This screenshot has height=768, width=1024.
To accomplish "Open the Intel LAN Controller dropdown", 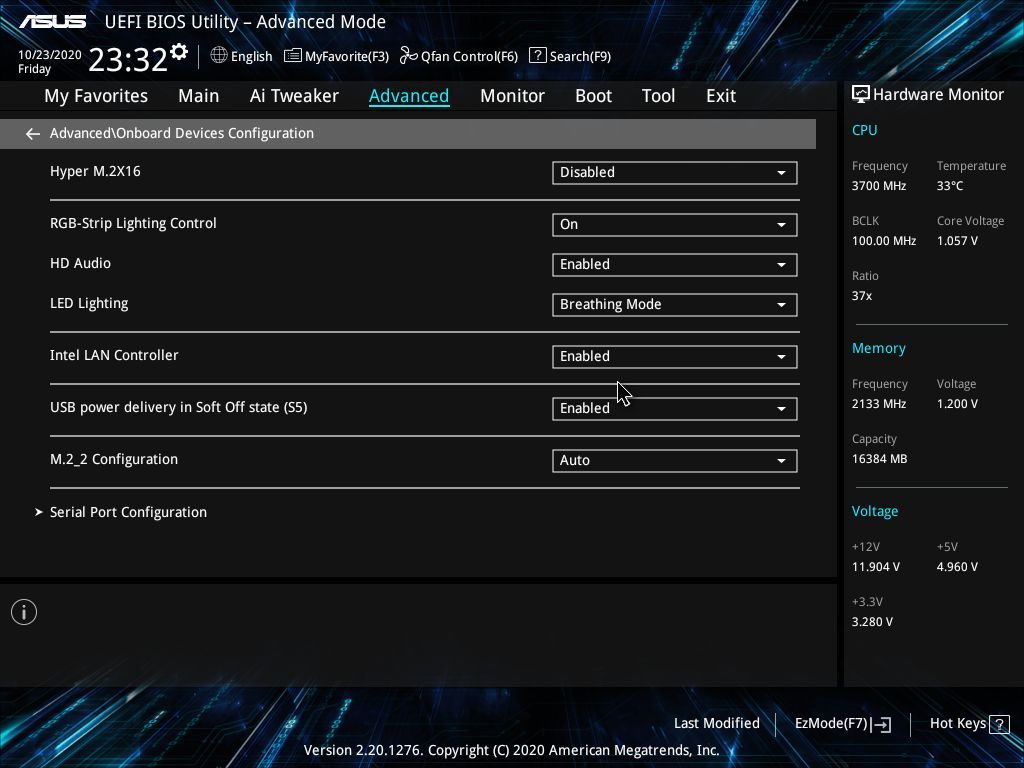I will [675, 357].
